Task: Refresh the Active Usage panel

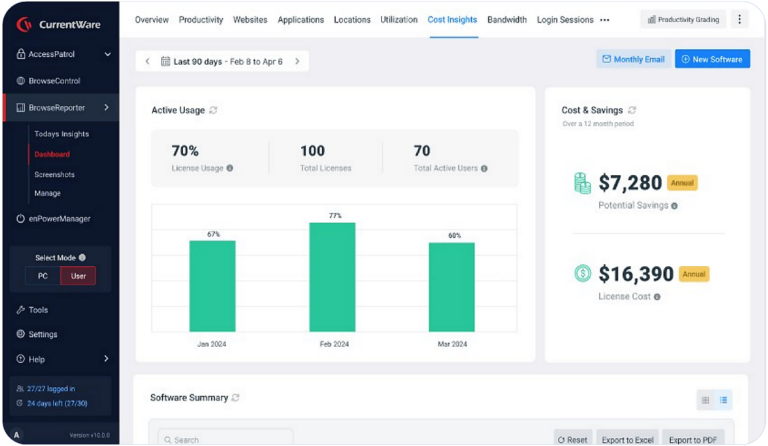Action: pyautogui.click(x=213, y=110)
